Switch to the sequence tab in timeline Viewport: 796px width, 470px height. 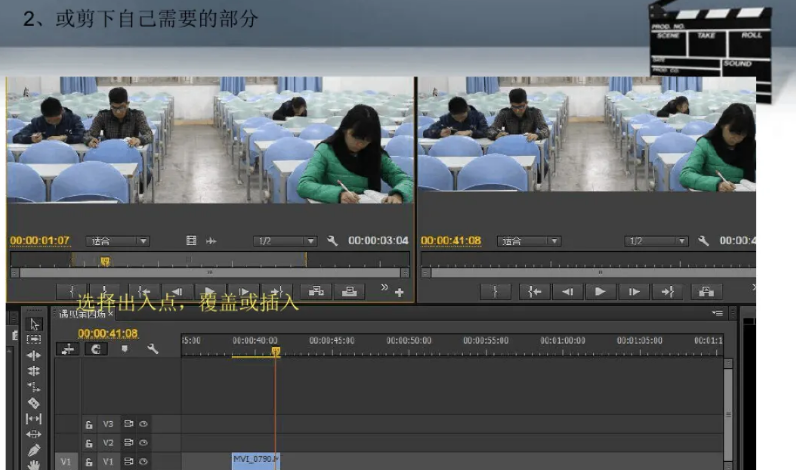pos(82,314)
